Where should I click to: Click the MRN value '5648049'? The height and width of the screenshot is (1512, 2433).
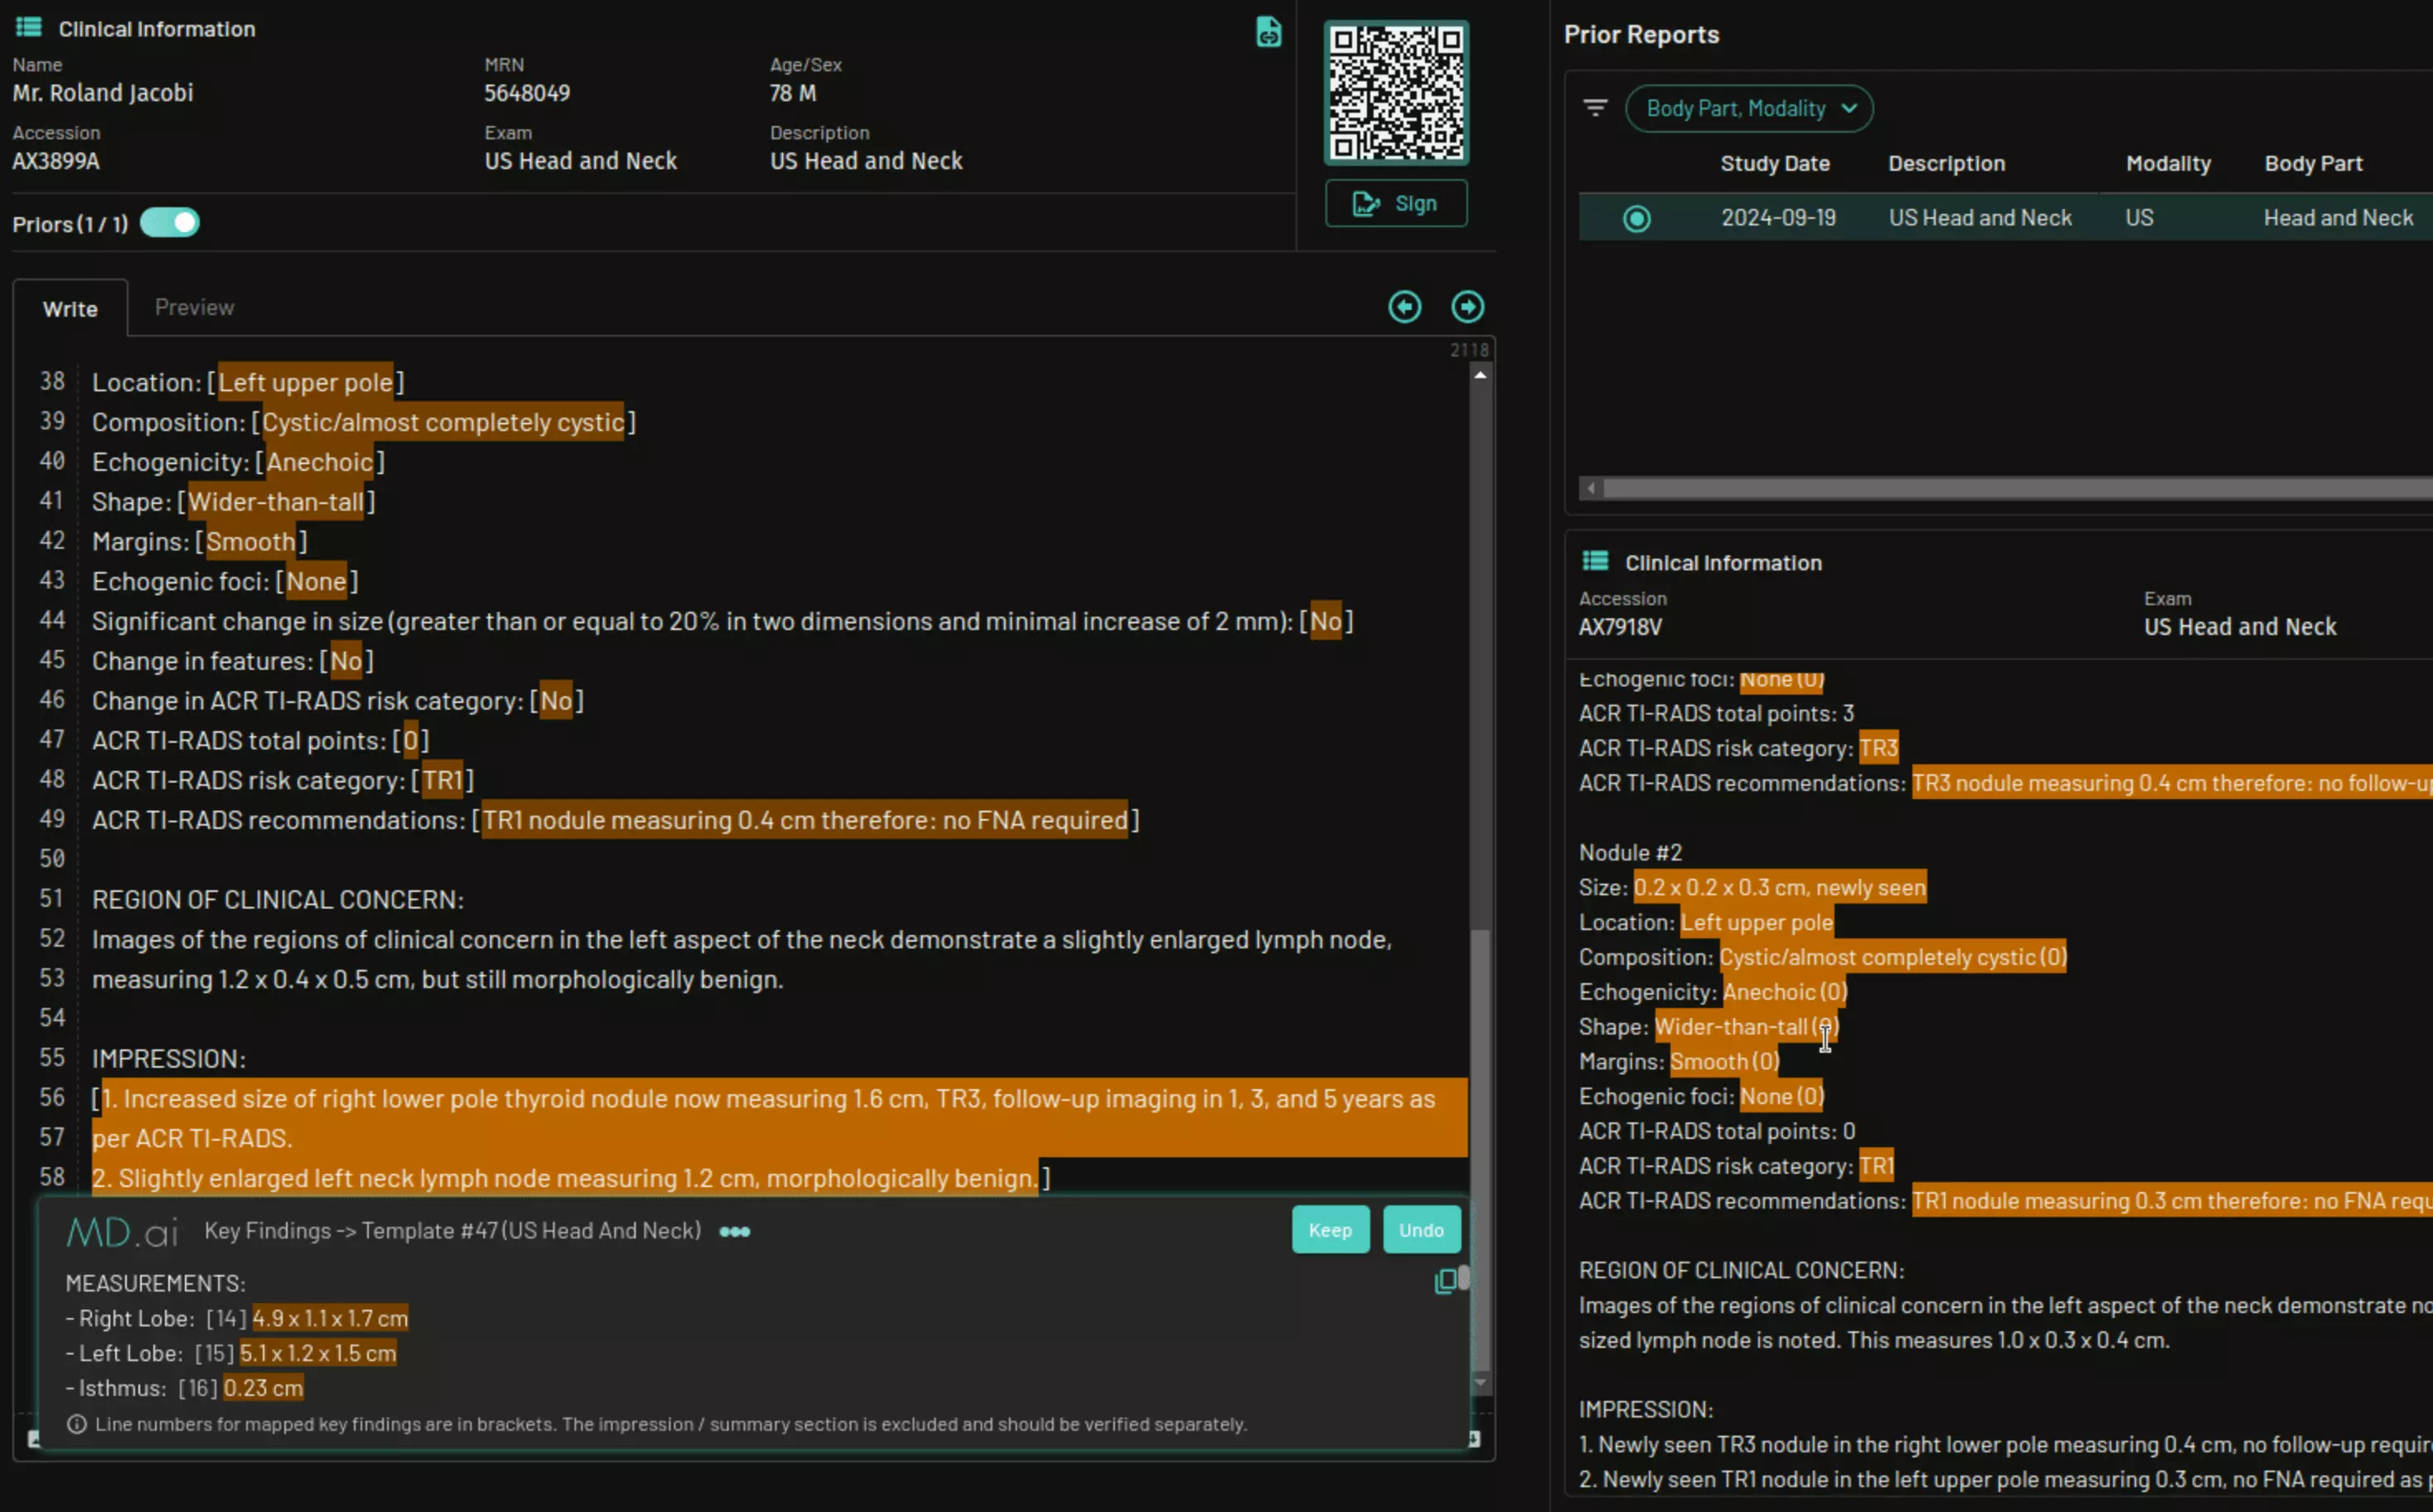527,93
